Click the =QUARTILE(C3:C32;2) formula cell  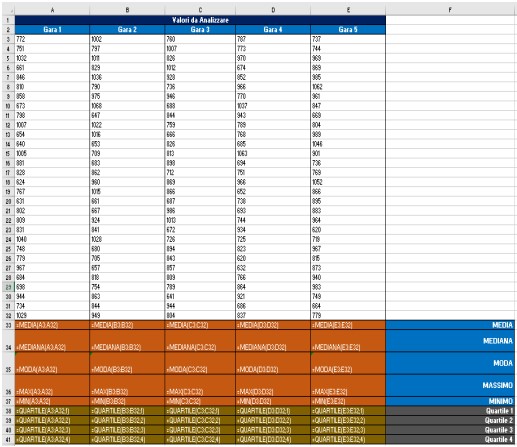[x=200, y=420]
